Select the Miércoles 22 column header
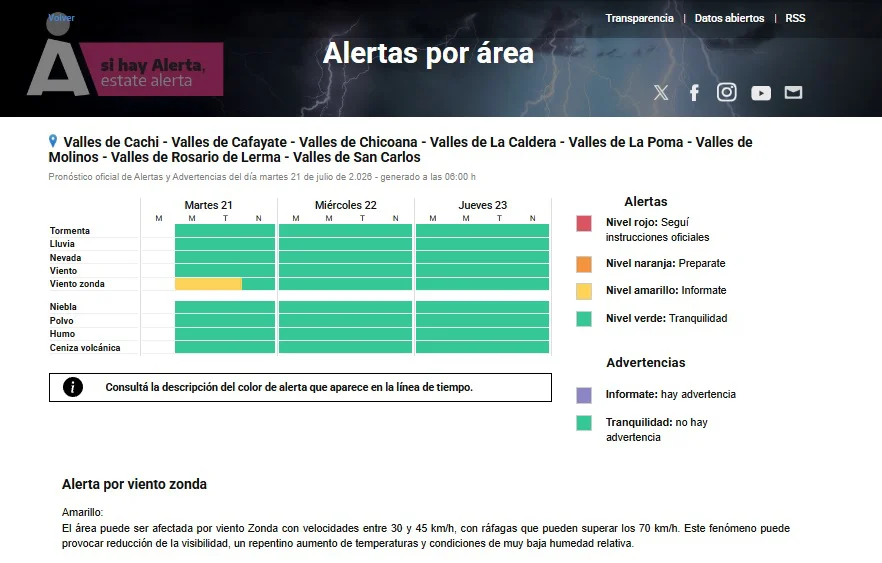The width and height of the screenshot is (882, 563). click(x=345, y=205)
